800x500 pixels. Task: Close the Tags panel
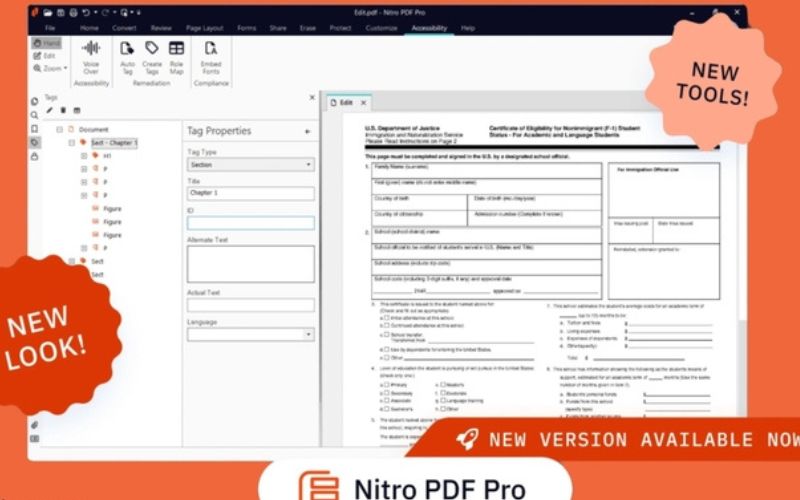tap(312, 97)
